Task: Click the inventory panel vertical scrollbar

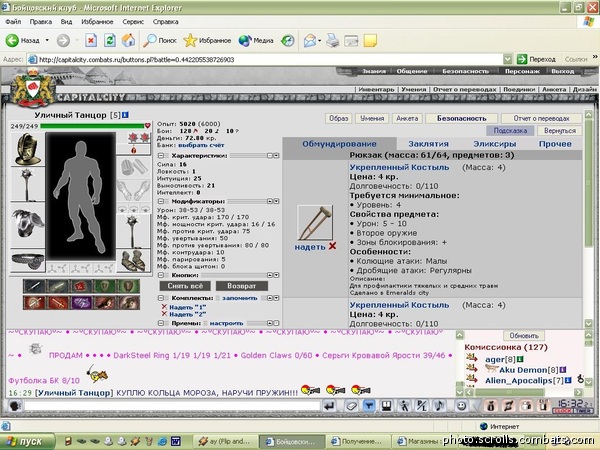Action: pos(589,220)
